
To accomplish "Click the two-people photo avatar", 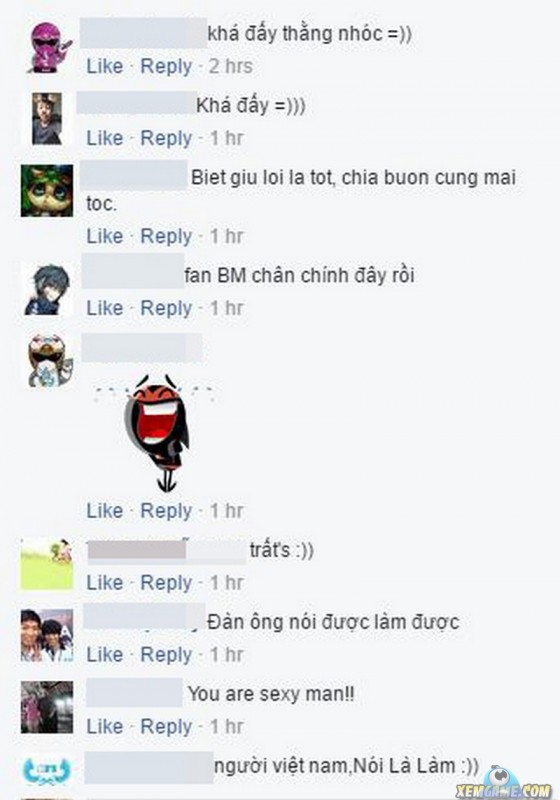I will tap(47, 635).
